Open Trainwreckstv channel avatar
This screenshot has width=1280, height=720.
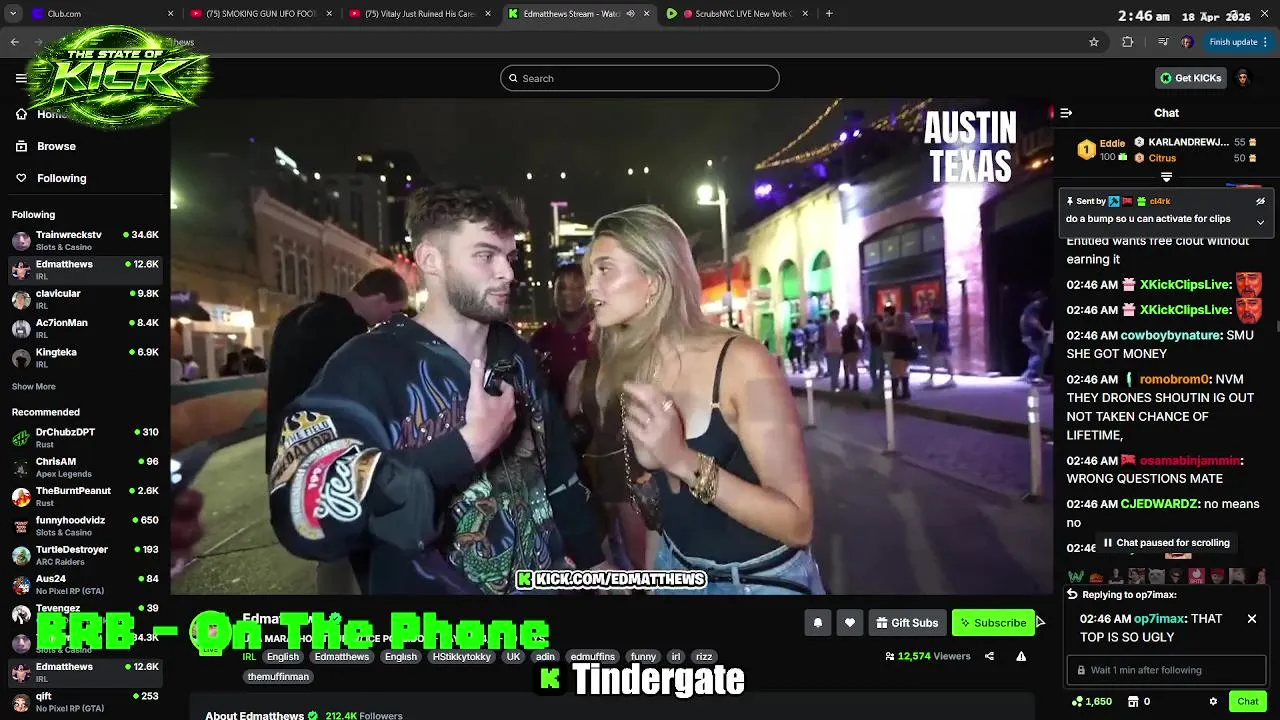[21, 240]
